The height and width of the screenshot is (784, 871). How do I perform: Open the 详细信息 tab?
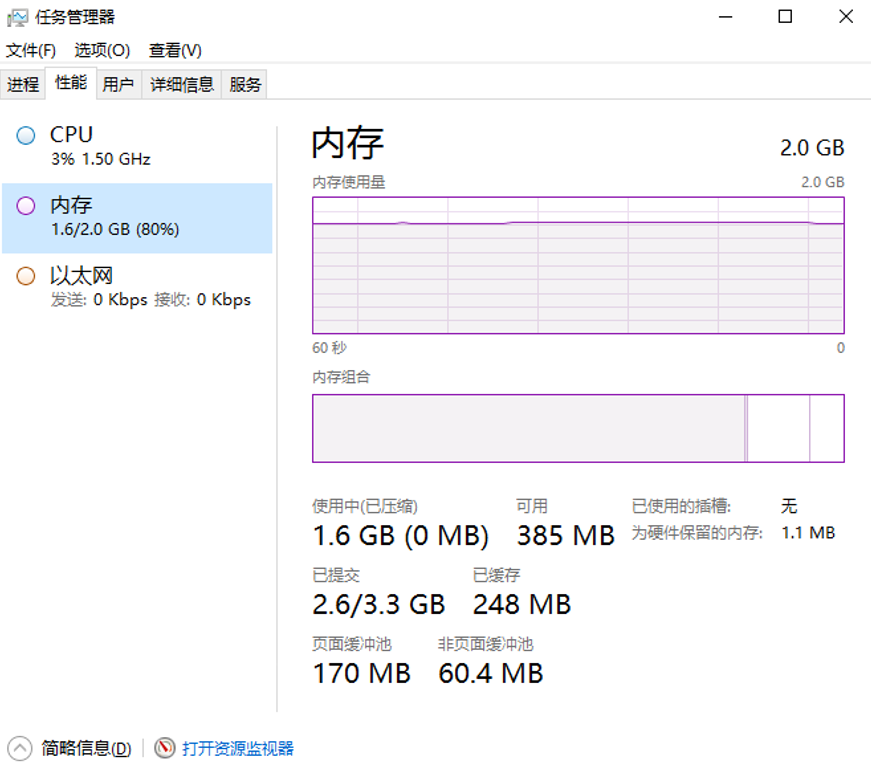(x=182, y=84)
